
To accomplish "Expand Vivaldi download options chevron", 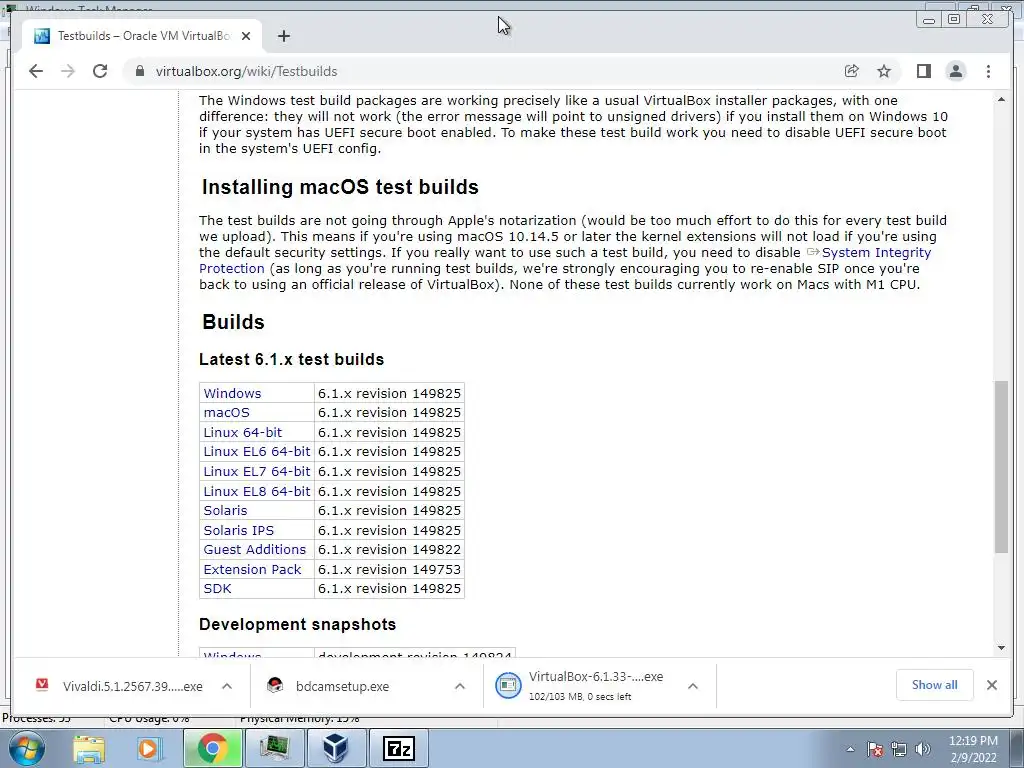I will (227, 686).
